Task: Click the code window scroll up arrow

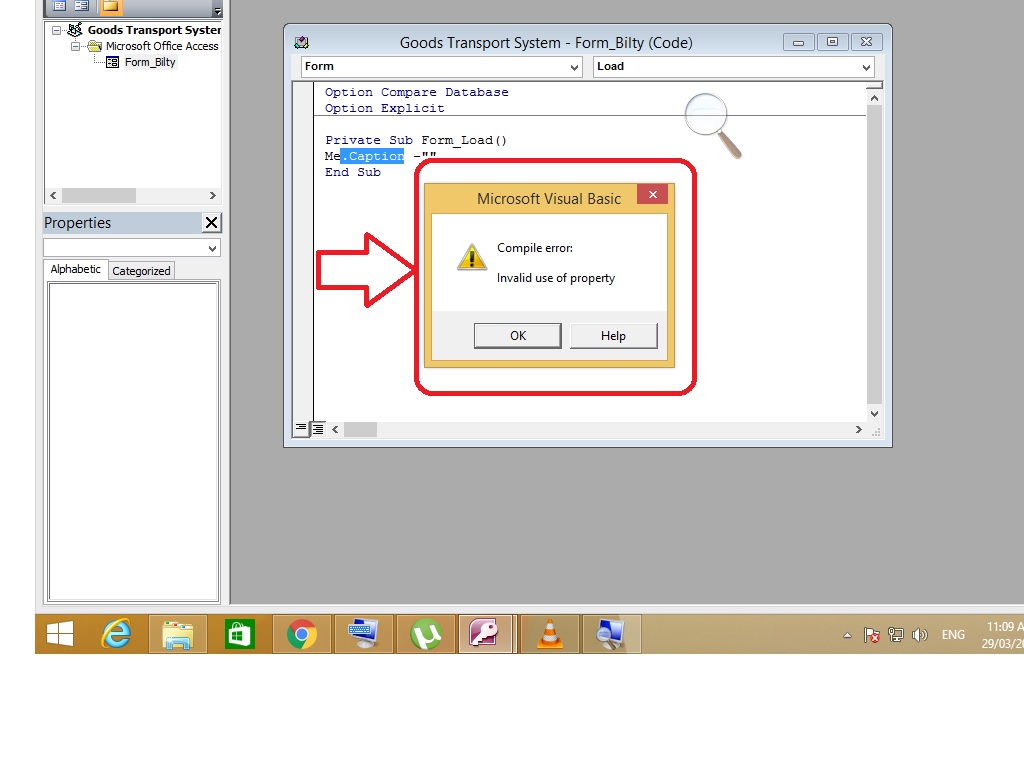Action: 874,98
